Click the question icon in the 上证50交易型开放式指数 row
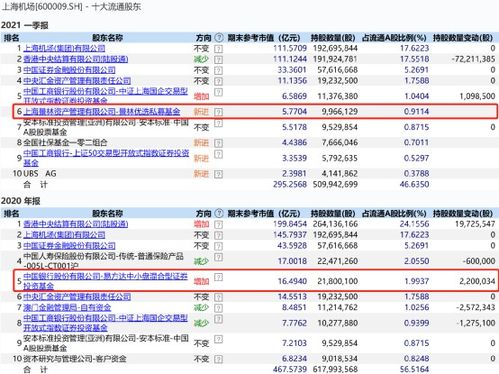 point(218,154)
